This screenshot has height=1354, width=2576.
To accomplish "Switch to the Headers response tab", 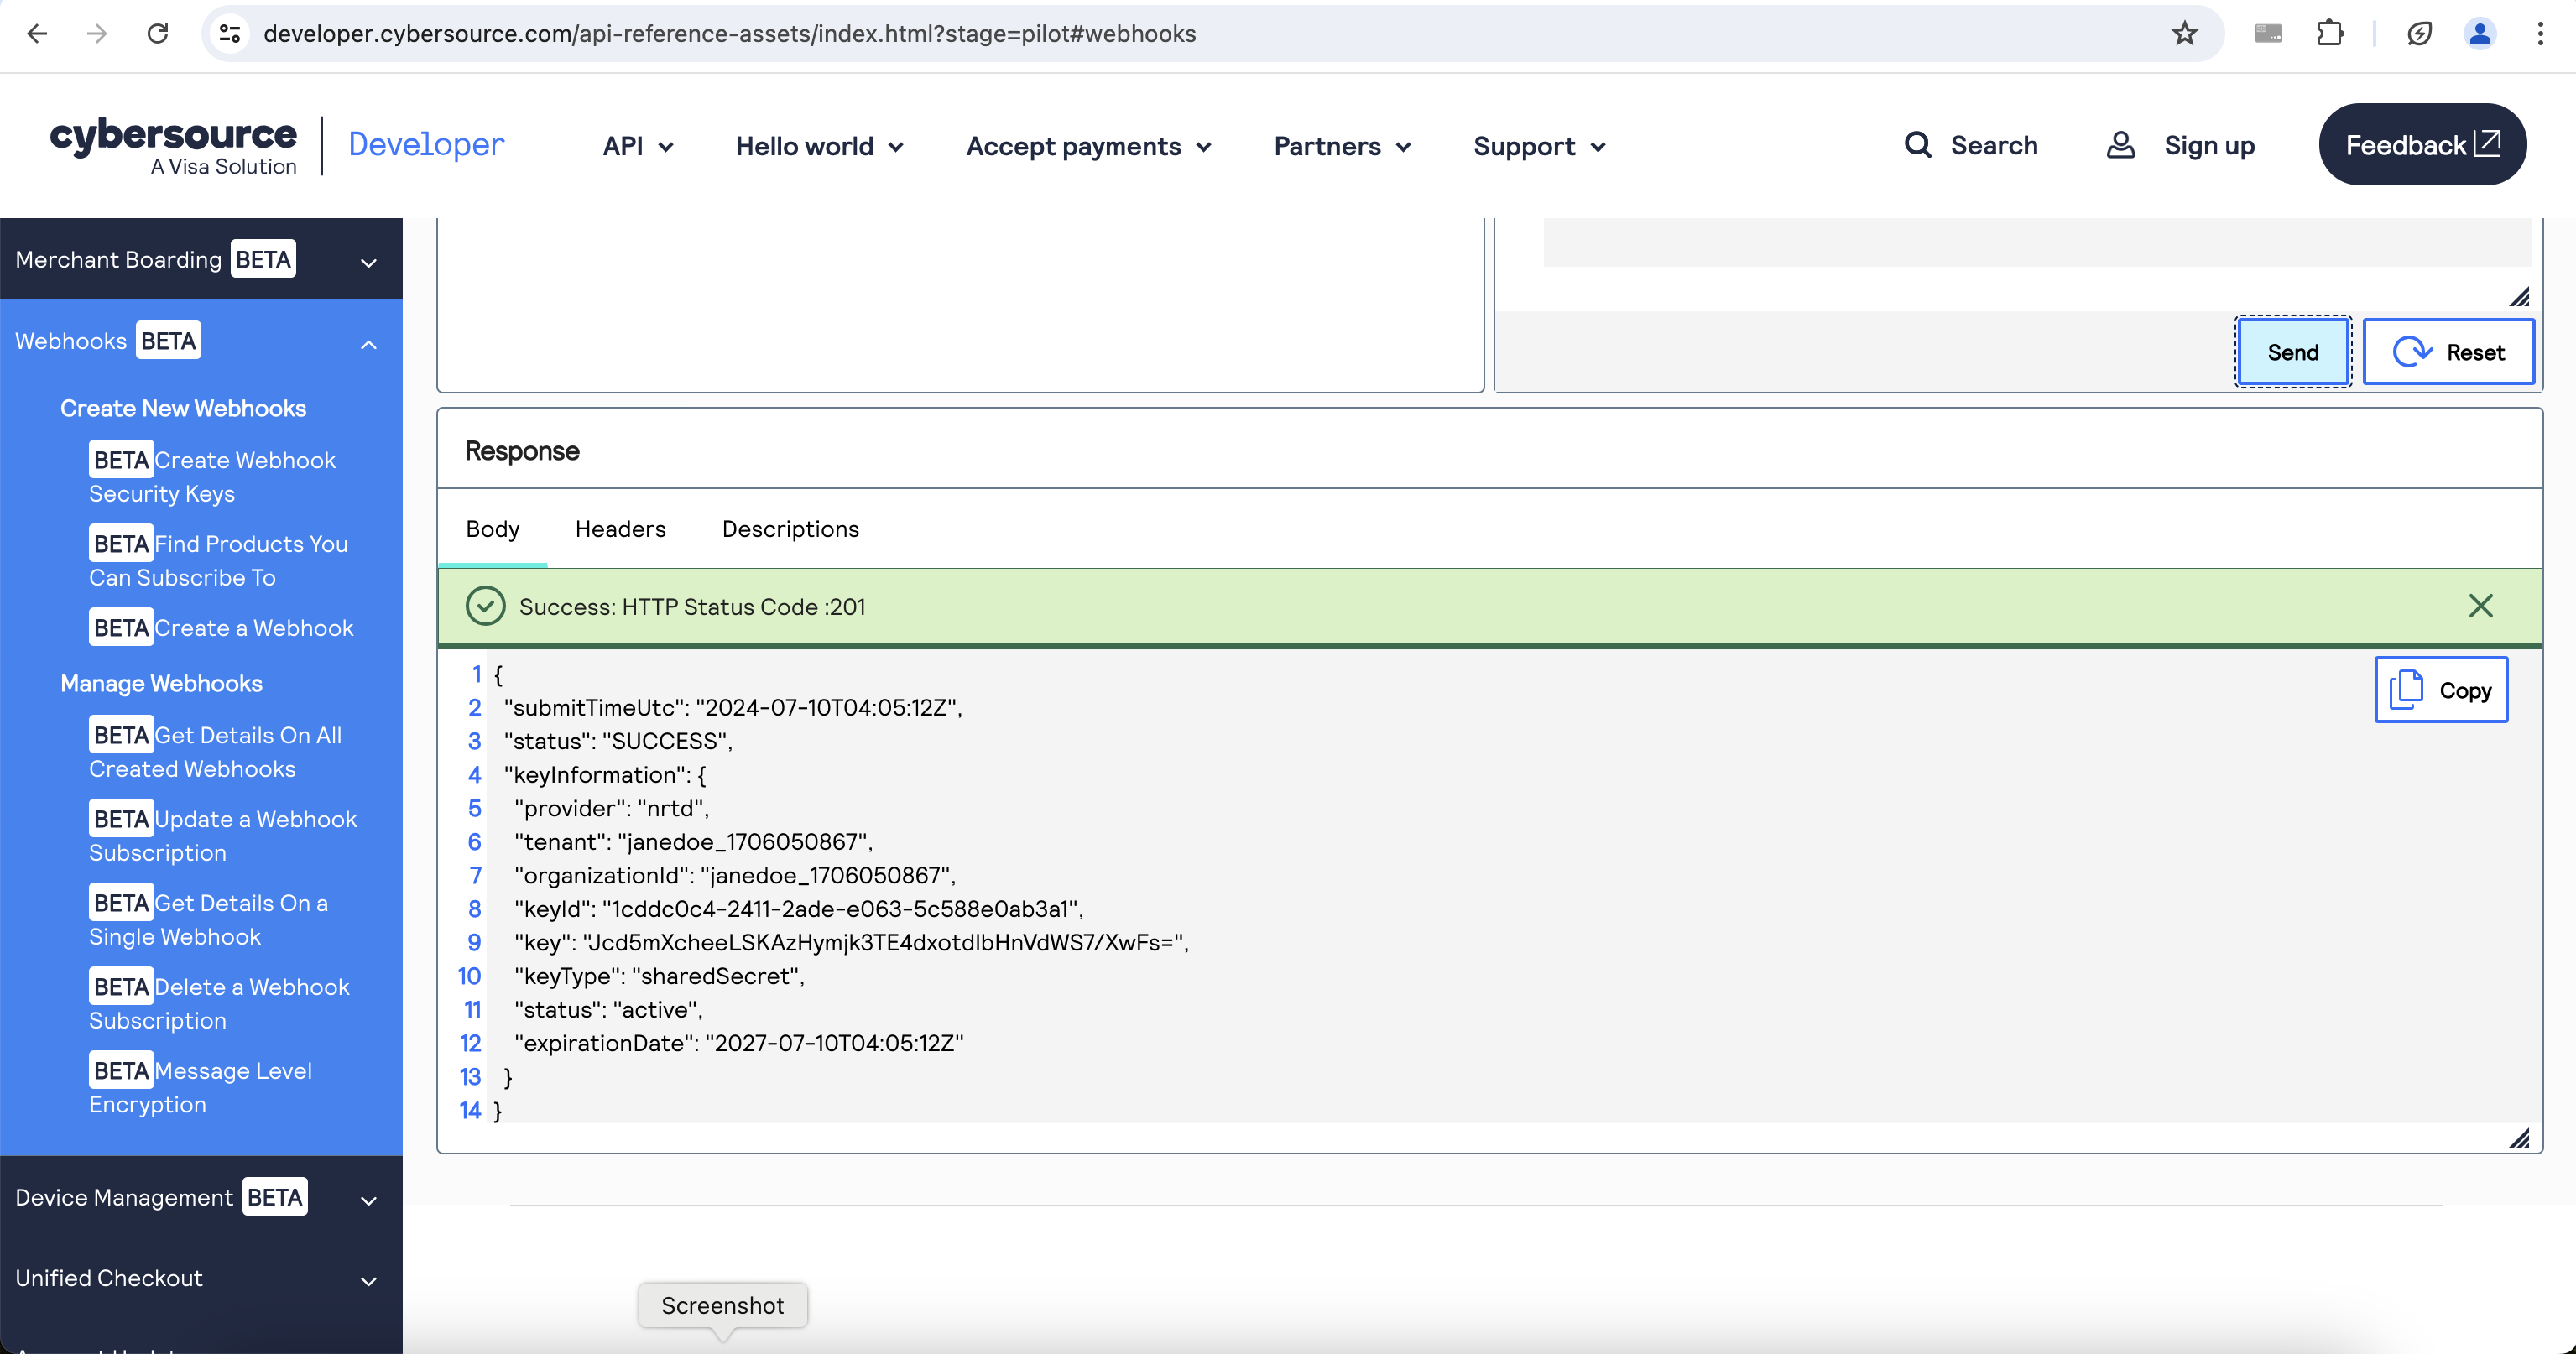I will point(620,529).
